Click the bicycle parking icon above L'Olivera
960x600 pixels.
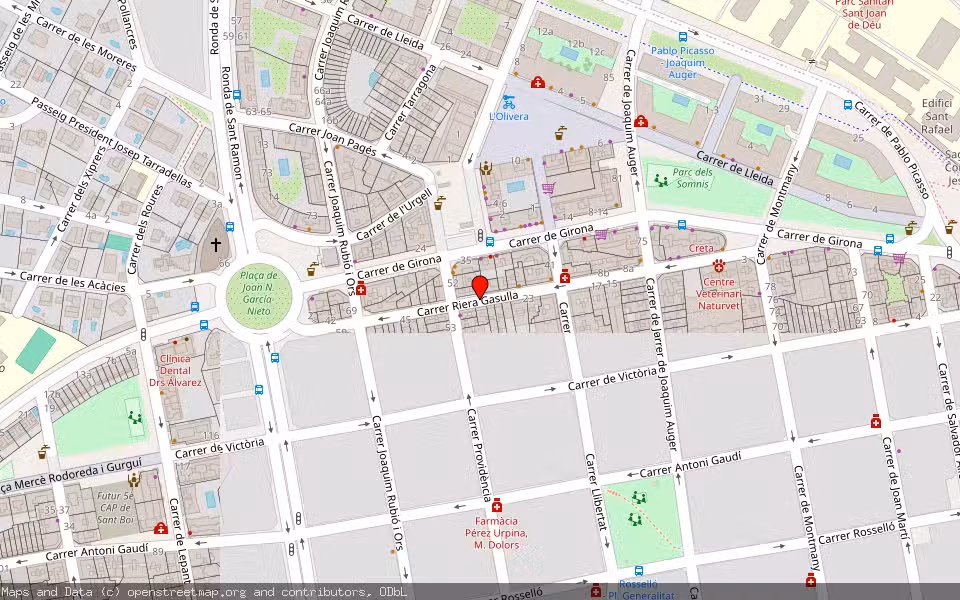[508, 101]
